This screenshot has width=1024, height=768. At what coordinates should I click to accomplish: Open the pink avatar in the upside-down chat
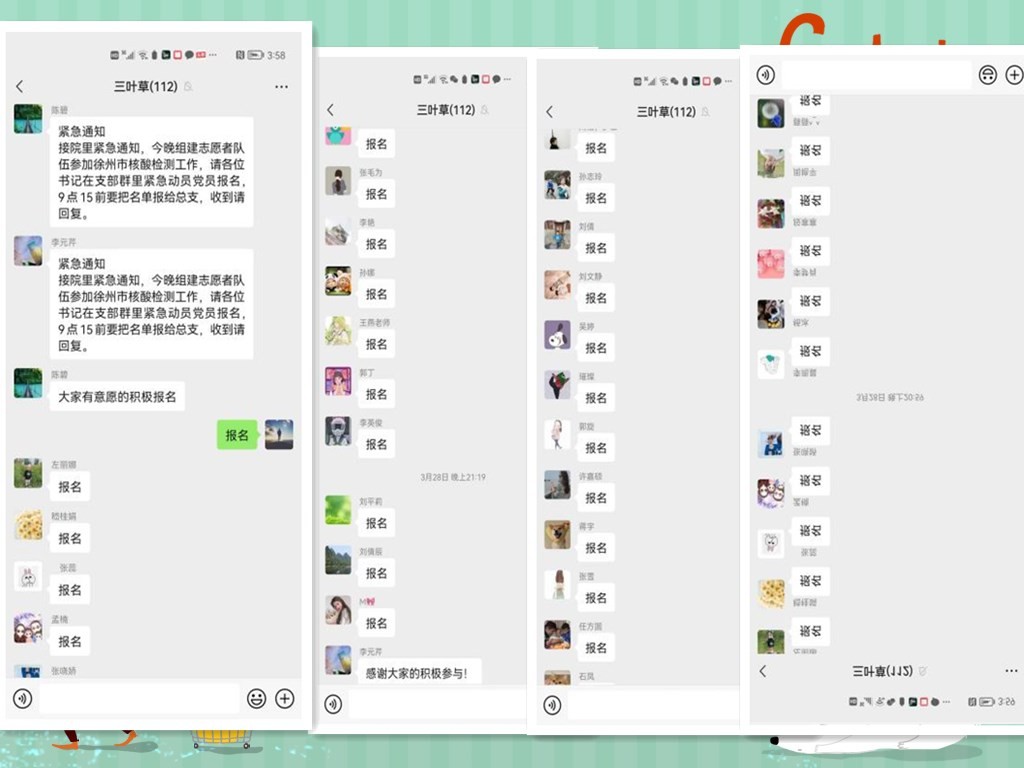click(x=771, y=264)
